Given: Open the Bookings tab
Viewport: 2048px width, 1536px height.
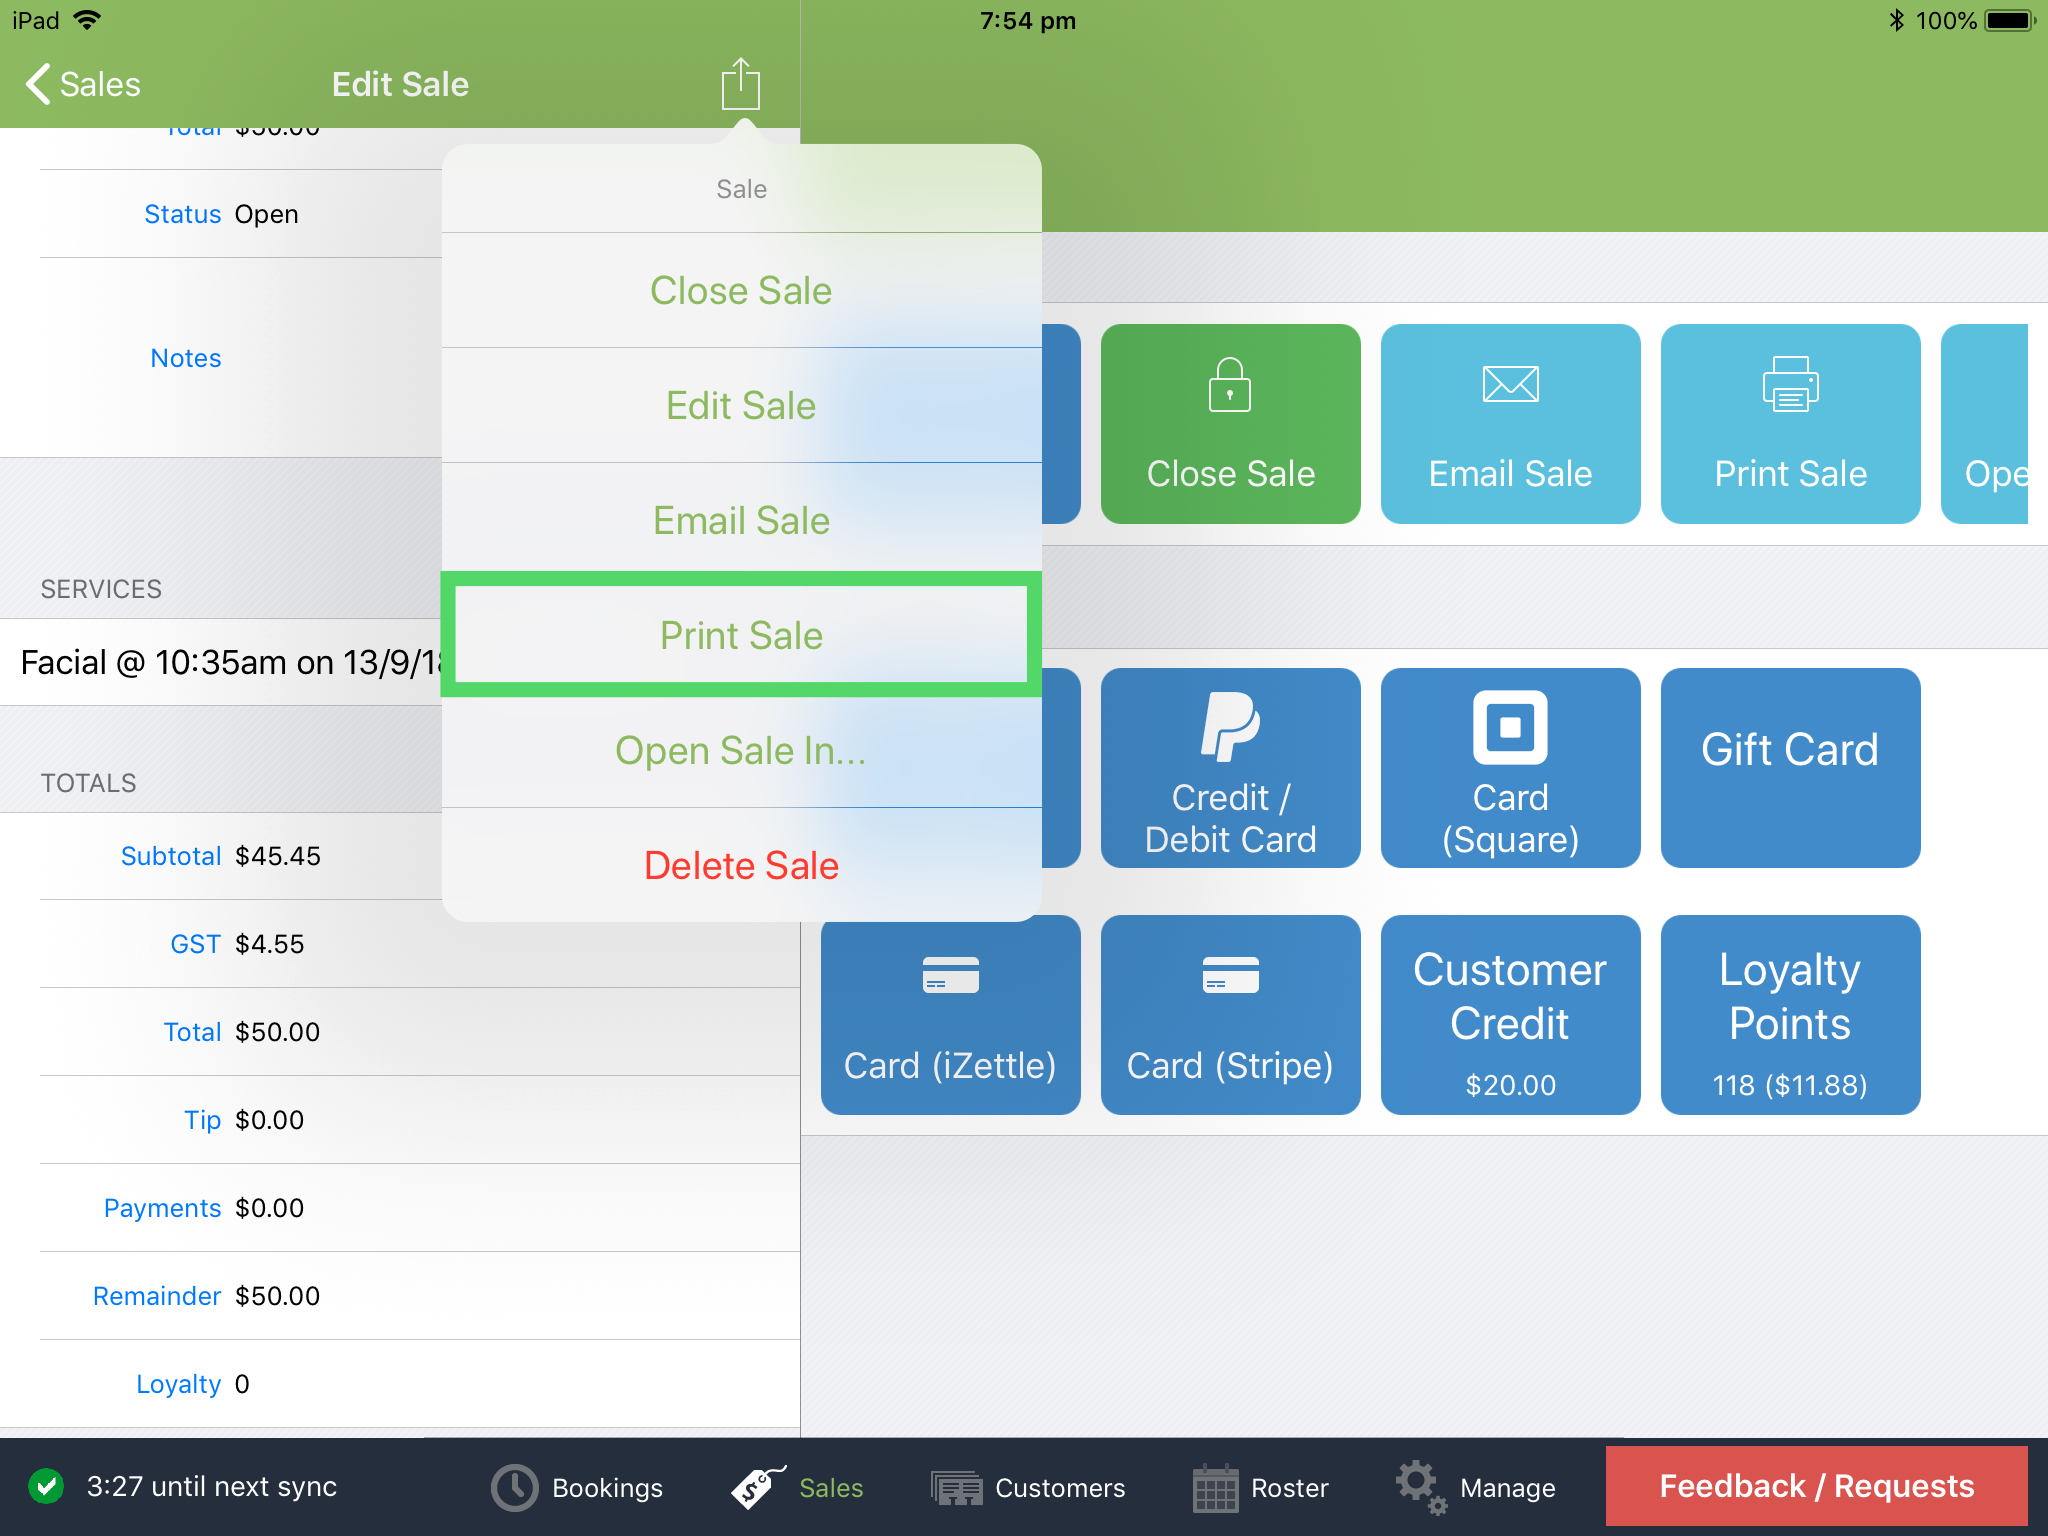Looking at the screenshot, I should (578, 1488).
